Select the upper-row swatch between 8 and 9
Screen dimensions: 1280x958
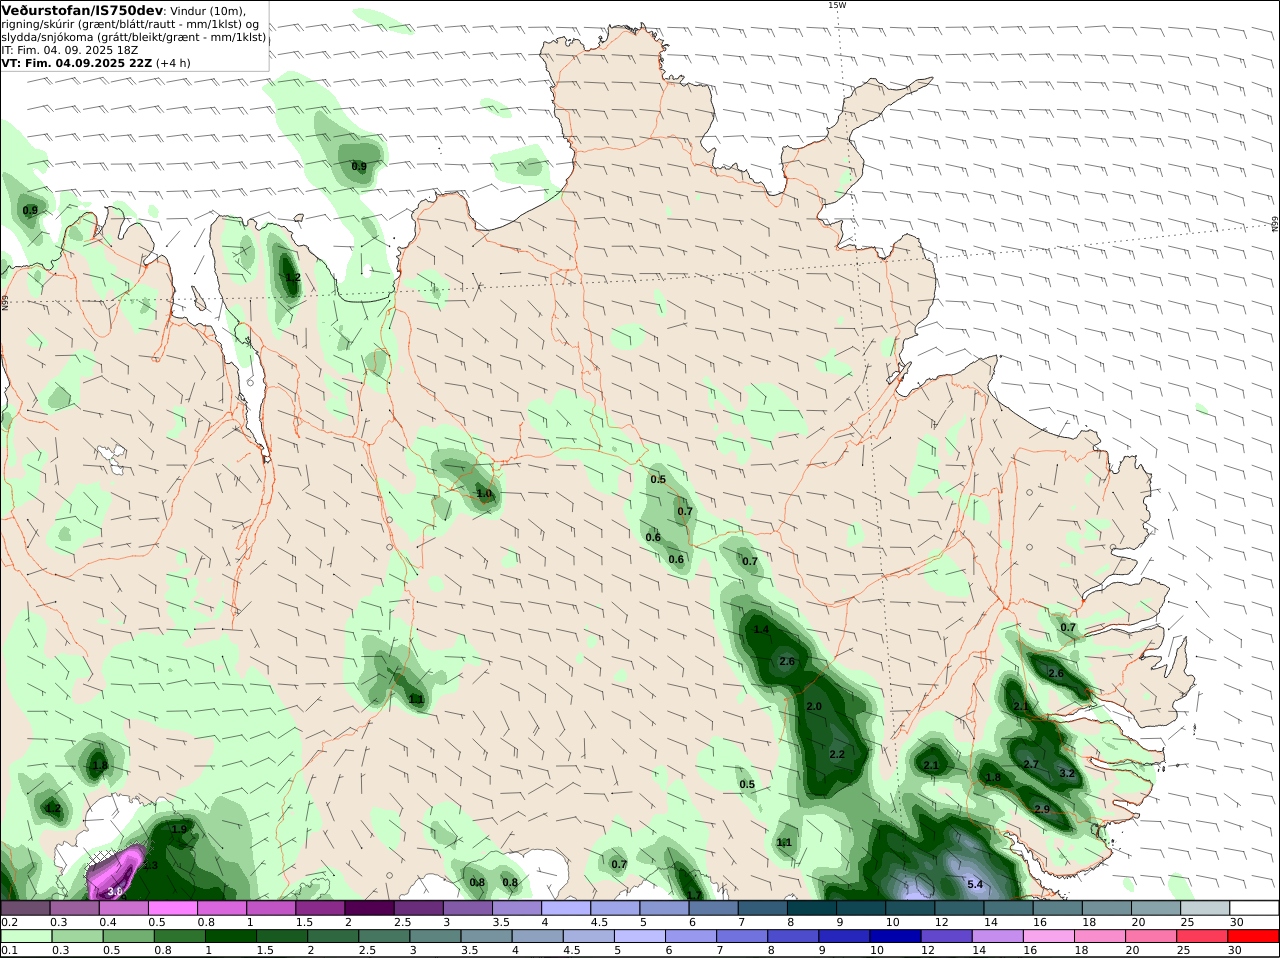[x=812, y=908]
